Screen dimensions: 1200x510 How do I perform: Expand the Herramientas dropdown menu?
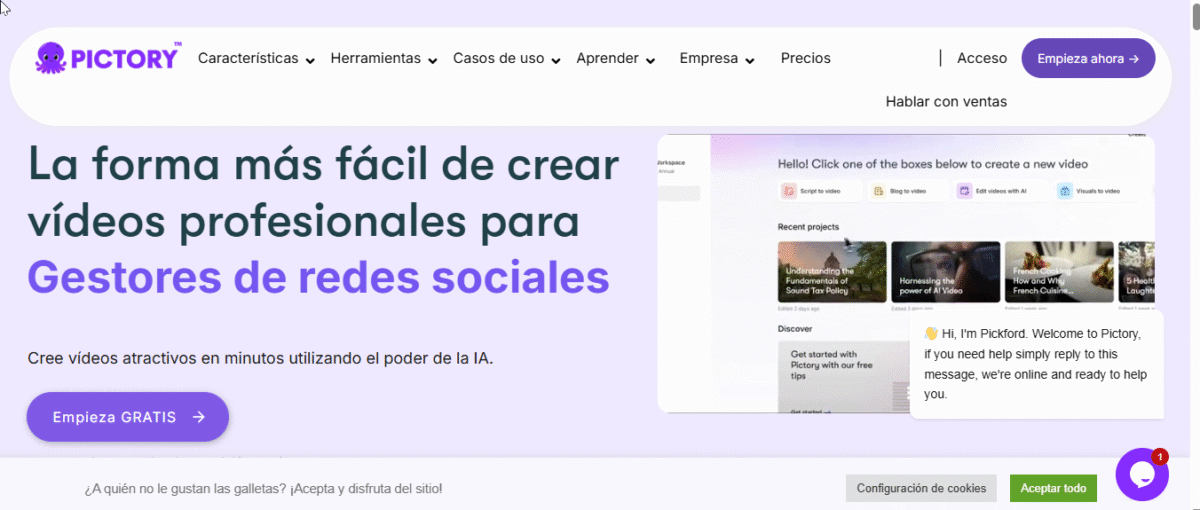point(384,58)
